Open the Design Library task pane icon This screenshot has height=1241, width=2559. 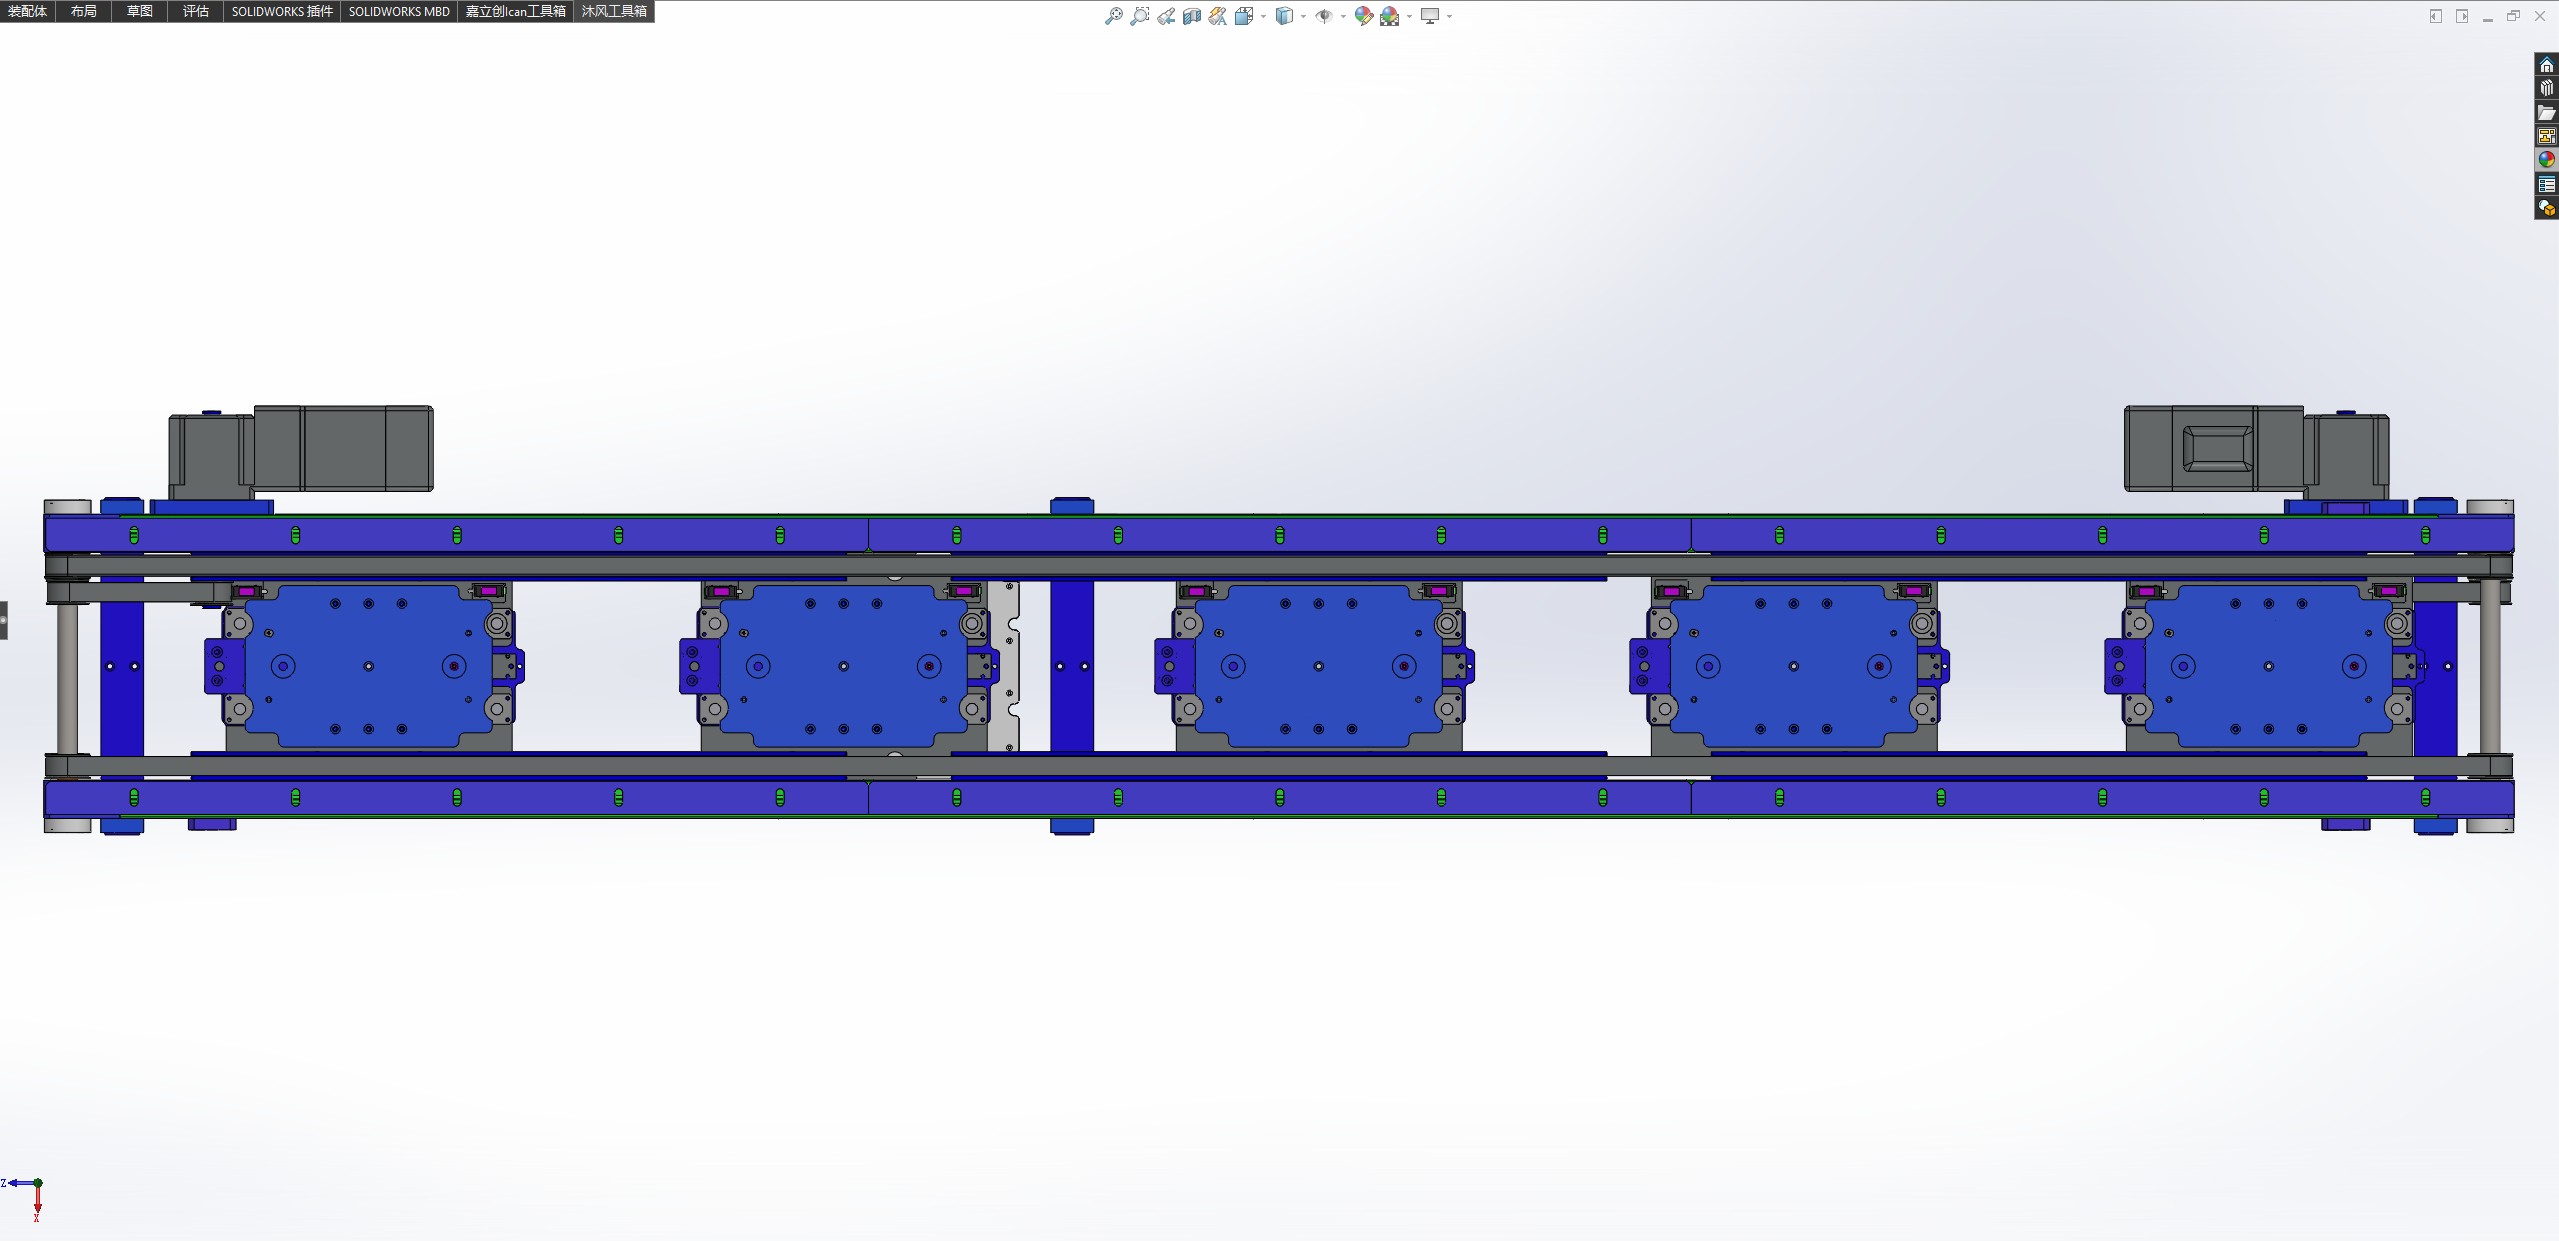pos(2546,89)
